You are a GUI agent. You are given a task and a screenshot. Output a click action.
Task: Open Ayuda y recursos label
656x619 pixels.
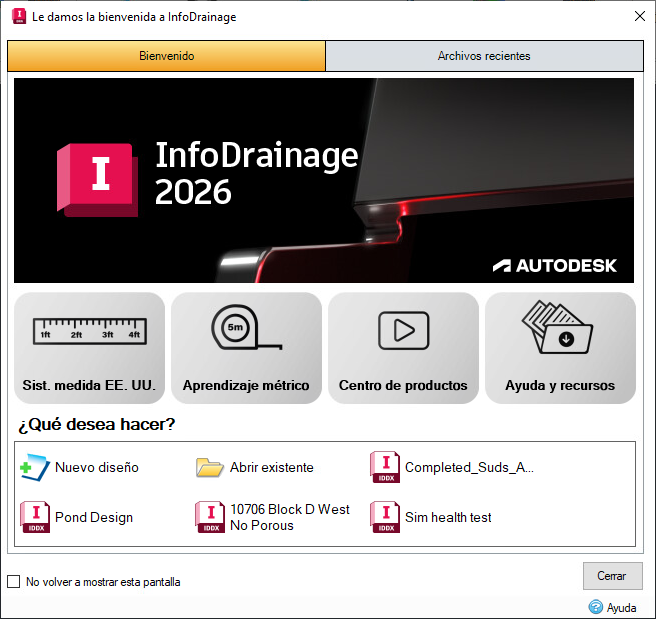click(560, 385)
